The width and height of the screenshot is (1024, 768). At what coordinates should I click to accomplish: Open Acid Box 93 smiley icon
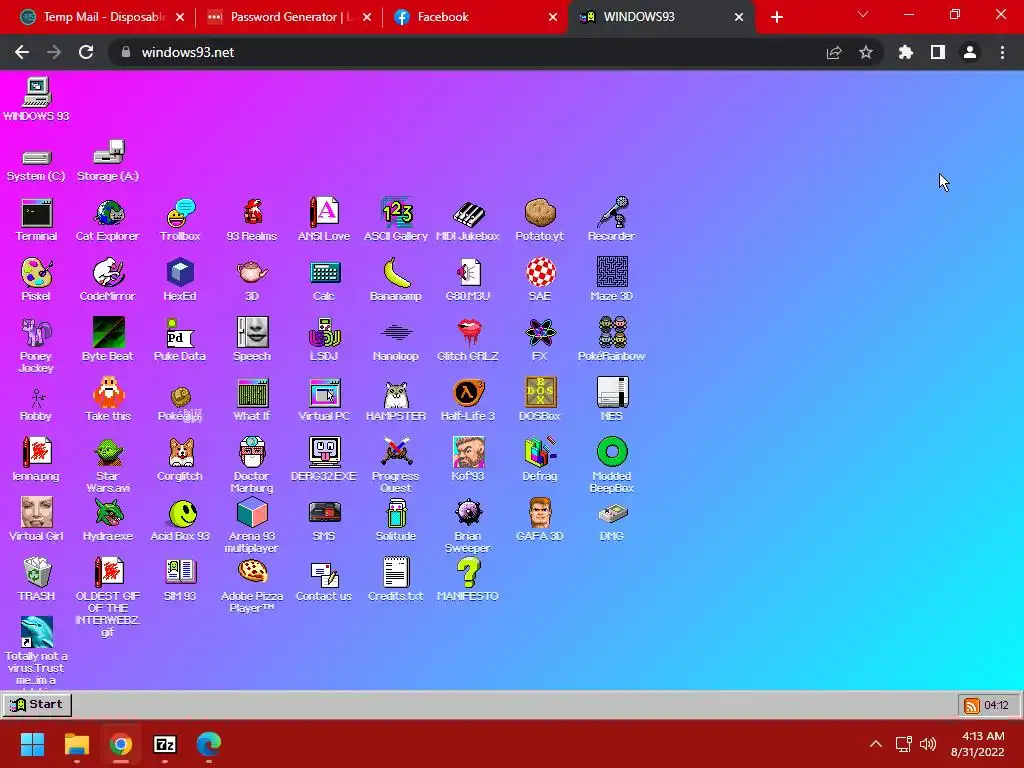(180, 520)
